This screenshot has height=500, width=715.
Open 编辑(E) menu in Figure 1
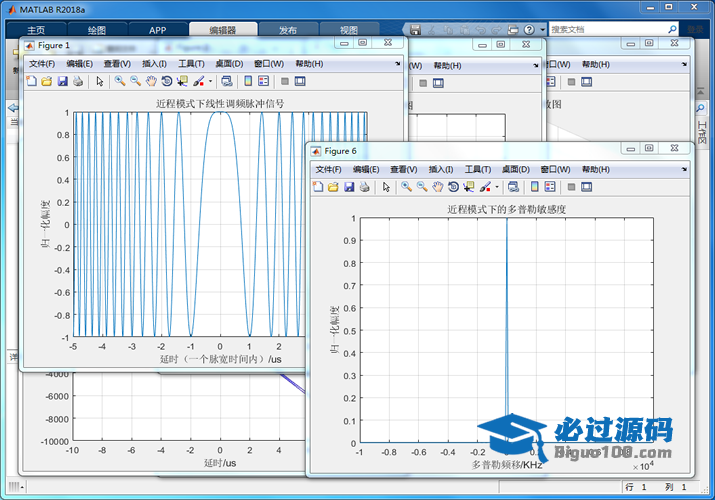click(x=80, y=64)
